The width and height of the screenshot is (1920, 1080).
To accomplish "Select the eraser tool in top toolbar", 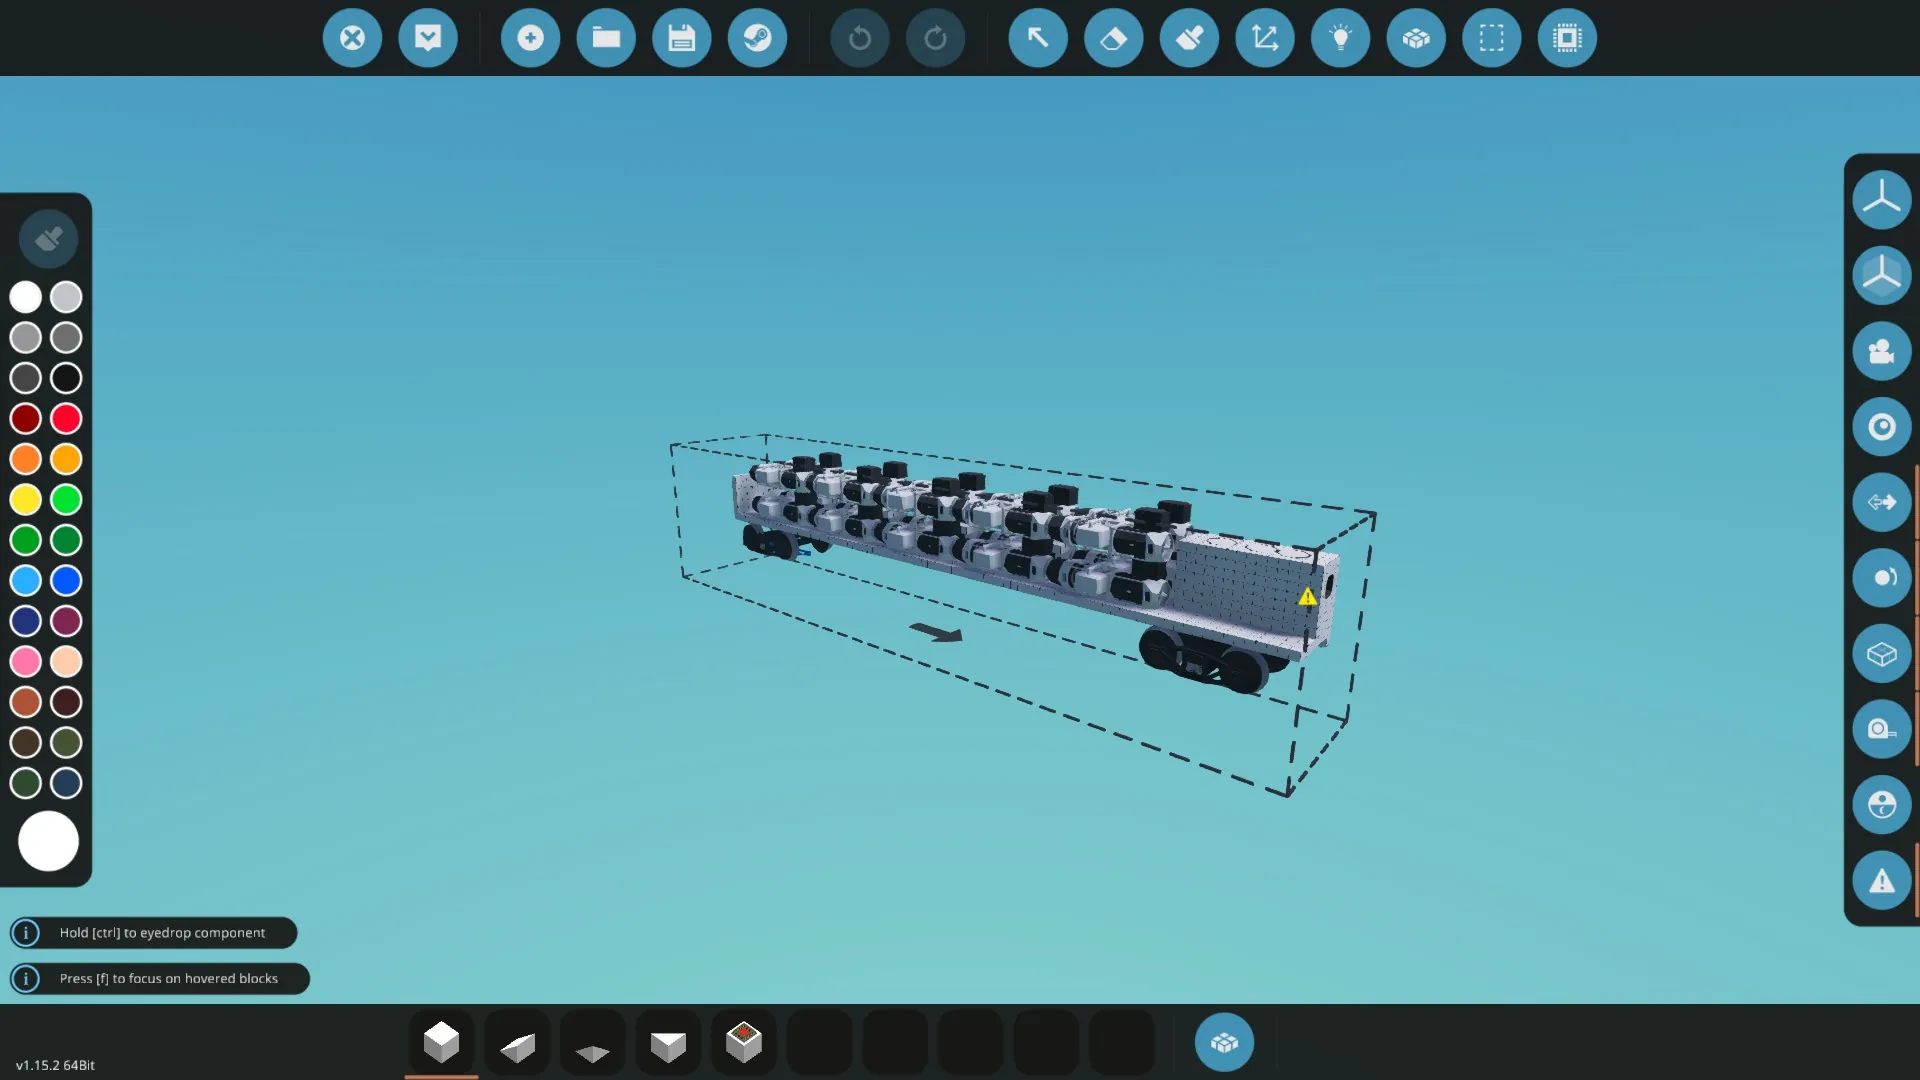I will [x=1113, y=38].
